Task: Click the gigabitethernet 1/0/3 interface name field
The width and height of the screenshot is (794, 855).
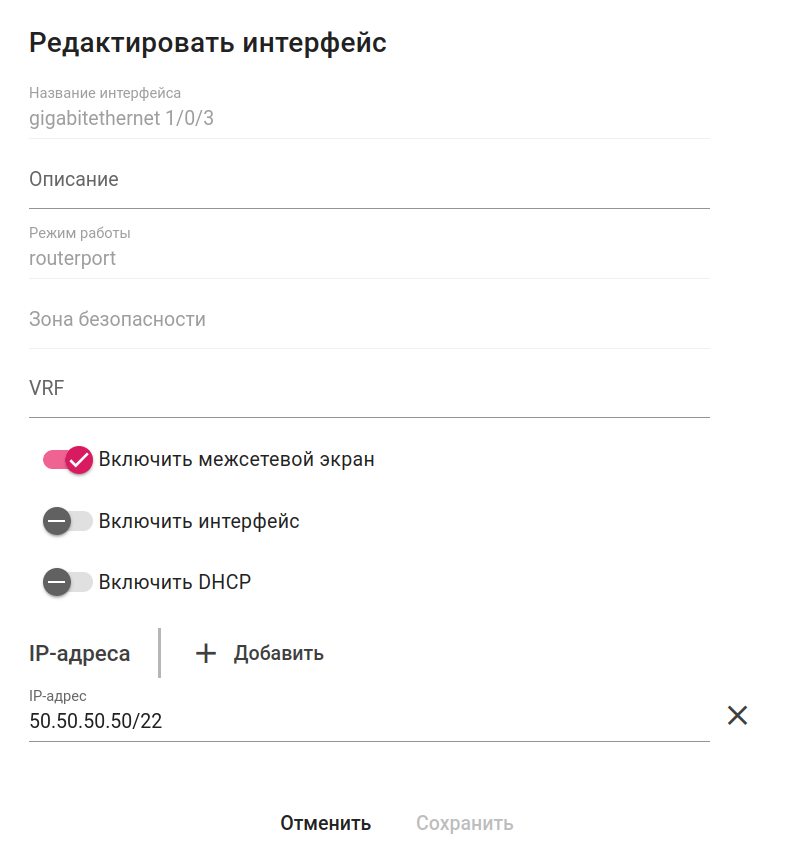Action: pyautogui.click(x=368, y=119)
